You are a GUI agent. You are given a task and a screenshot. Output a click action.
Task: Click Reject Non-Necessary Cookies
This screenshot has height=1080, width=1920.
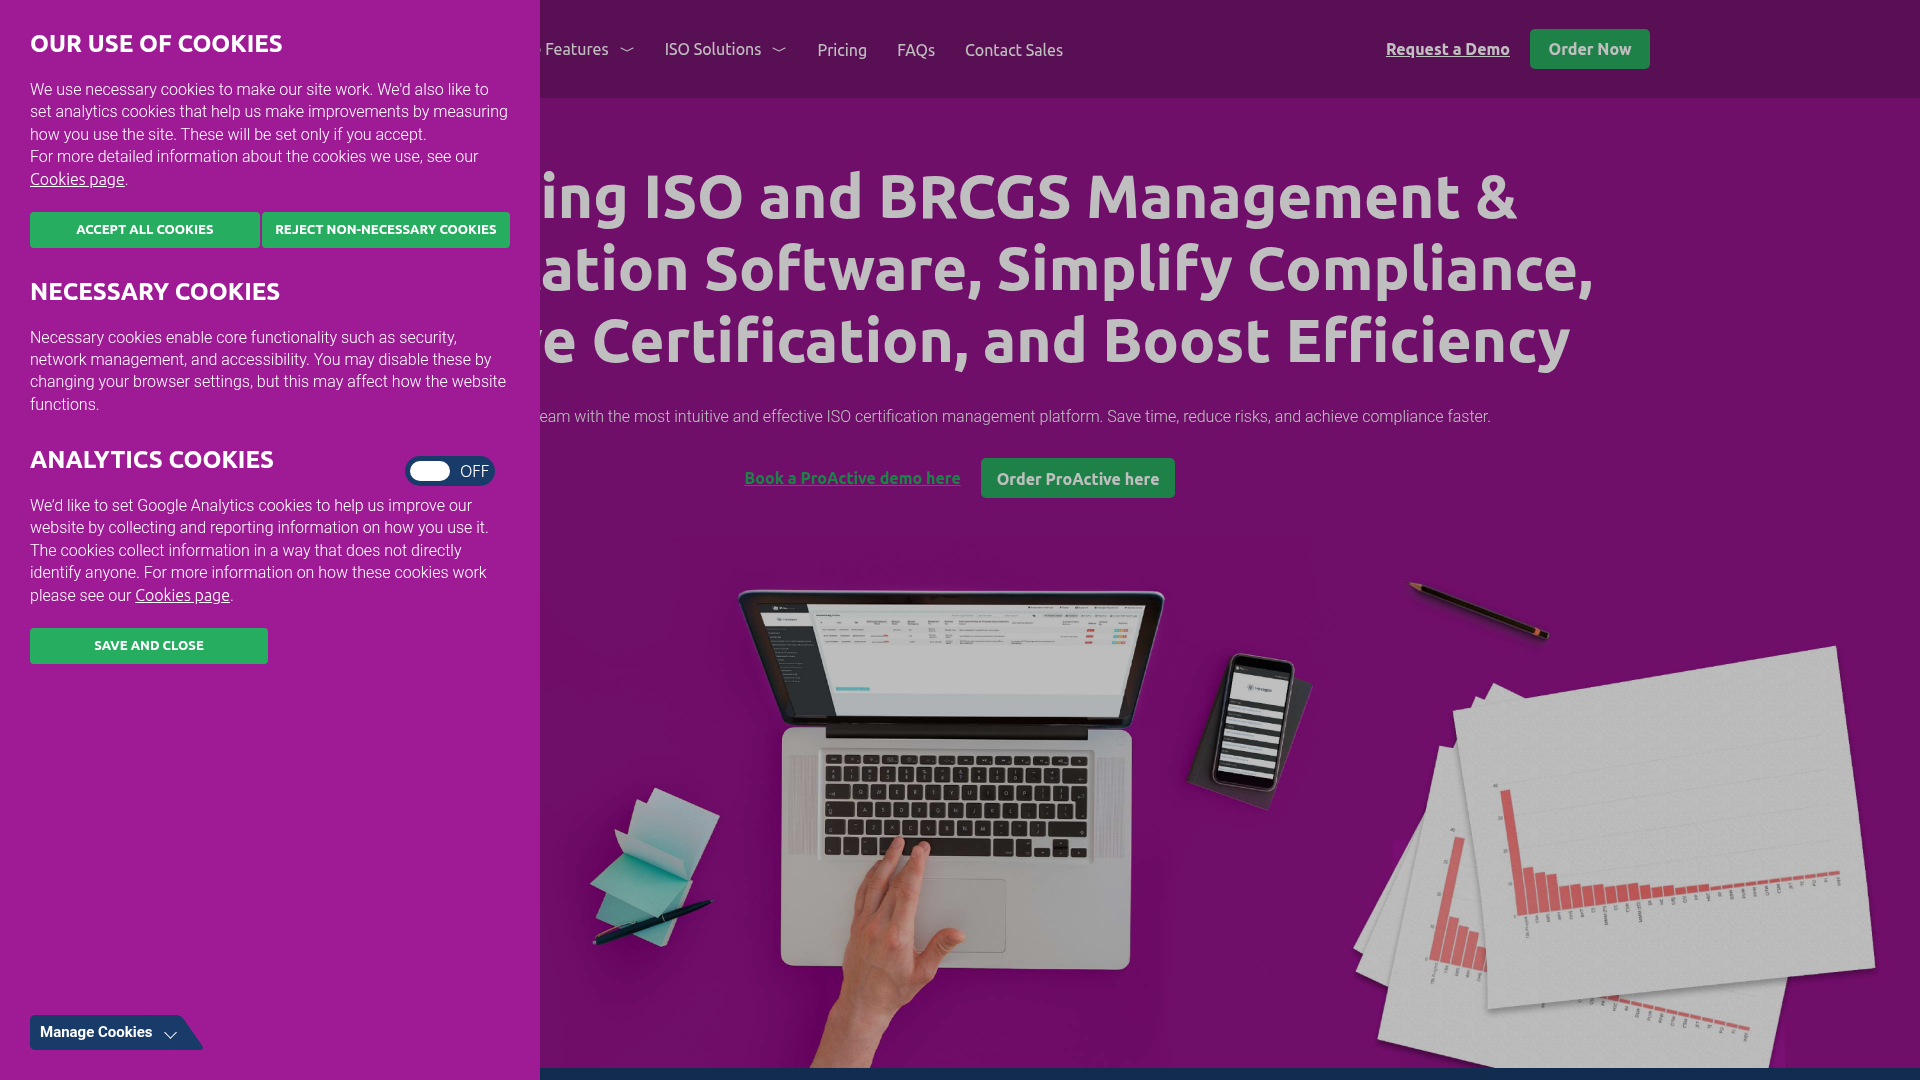(x=385, y=229)
